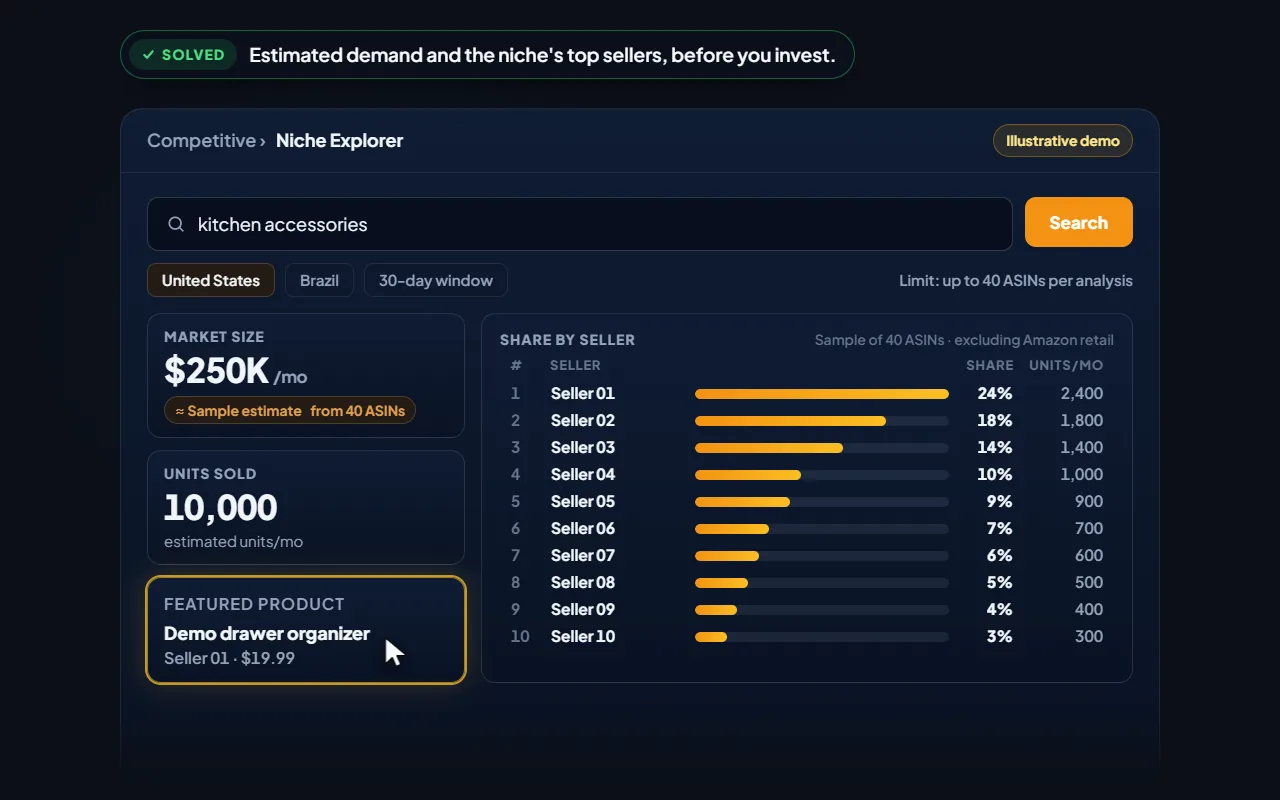Click the orange Search button

pos(1078,222)
